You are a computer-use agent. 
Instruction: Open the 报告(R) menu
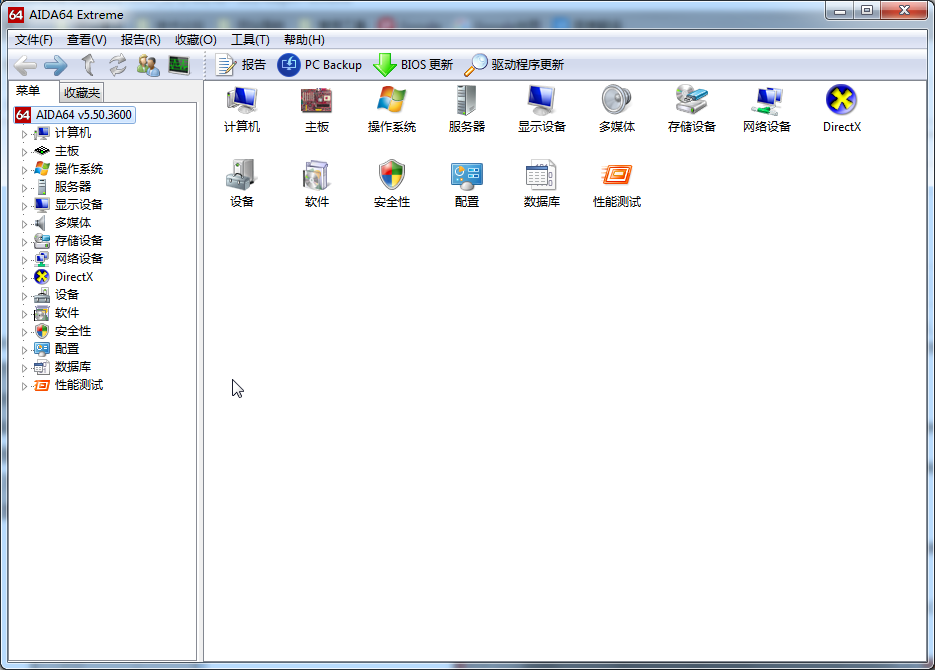pyautogui.click(x=141, y=40)
